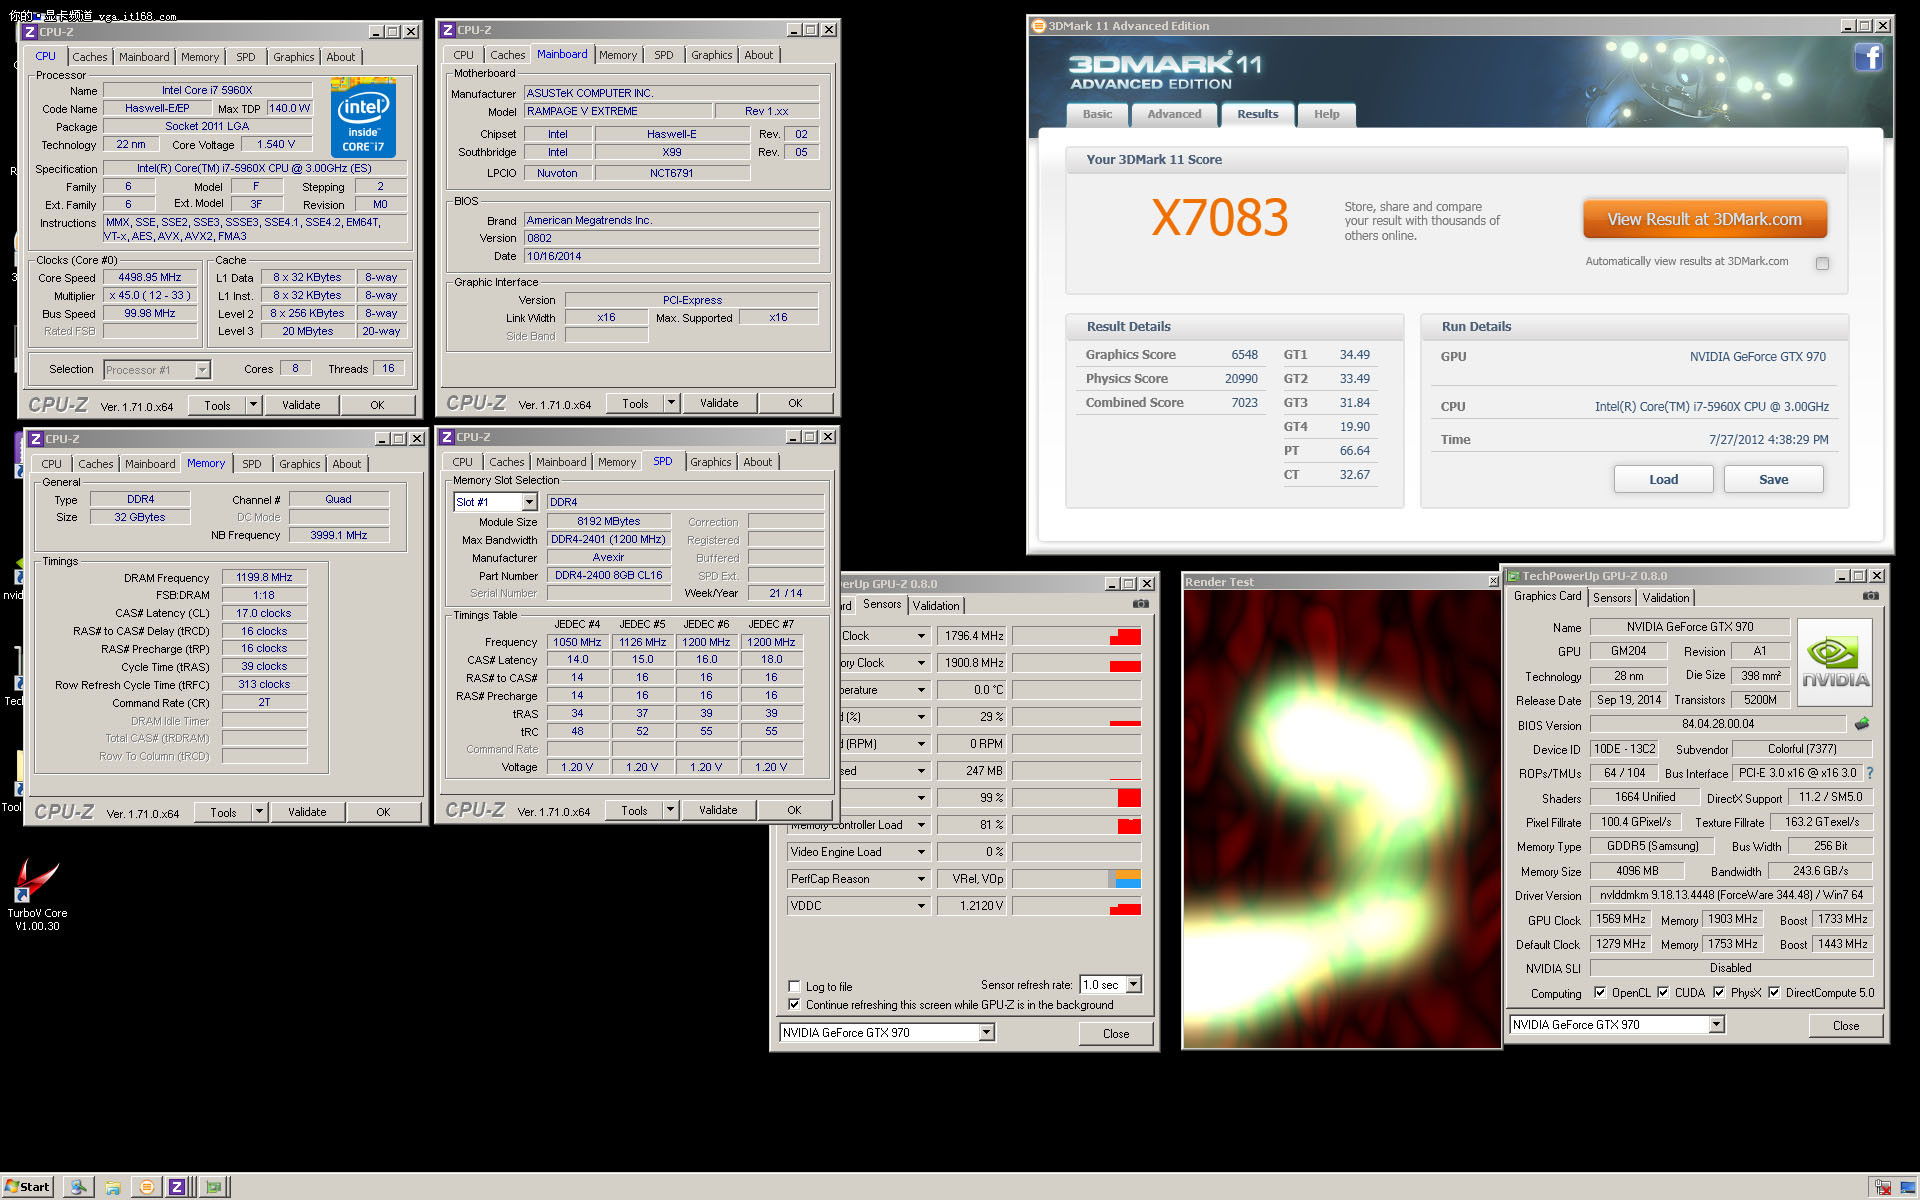
Task: Click the X7083 score text
Action: pyautogui.click(x=1219, y=218)
